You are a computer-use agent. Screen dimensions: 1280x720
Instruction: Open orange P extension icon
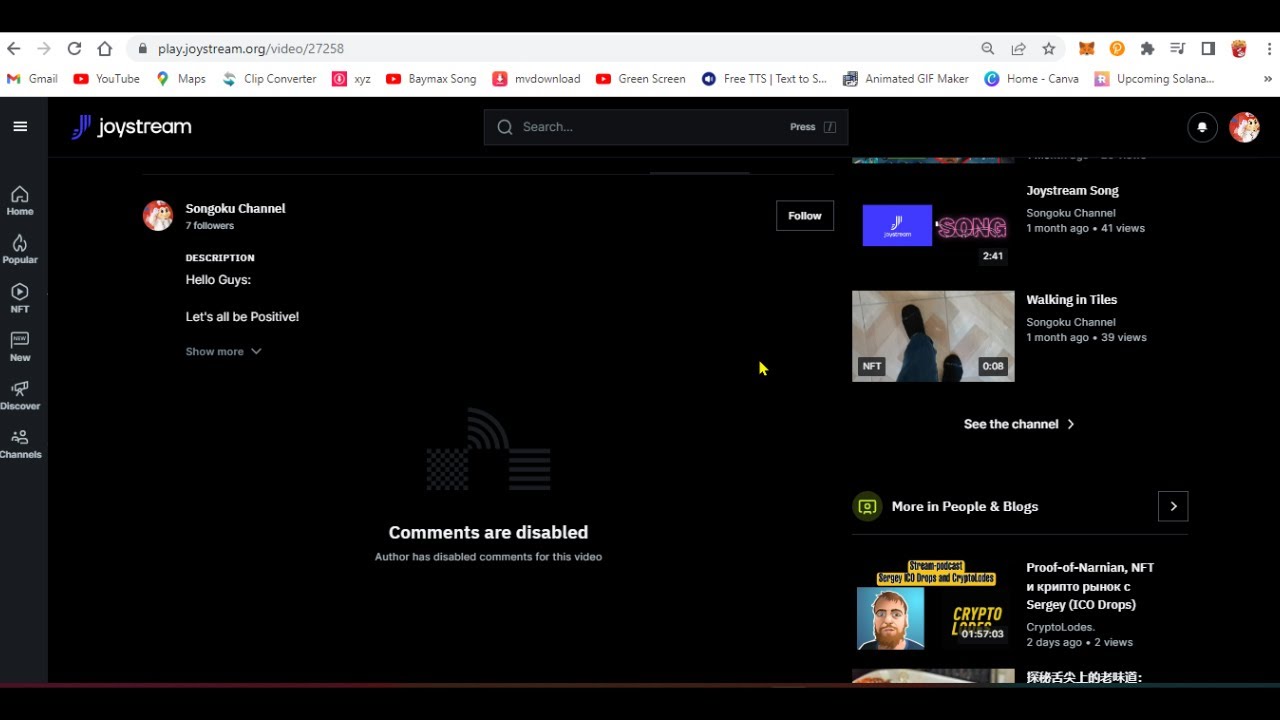pyautogui.click(x=1117, y=48)
